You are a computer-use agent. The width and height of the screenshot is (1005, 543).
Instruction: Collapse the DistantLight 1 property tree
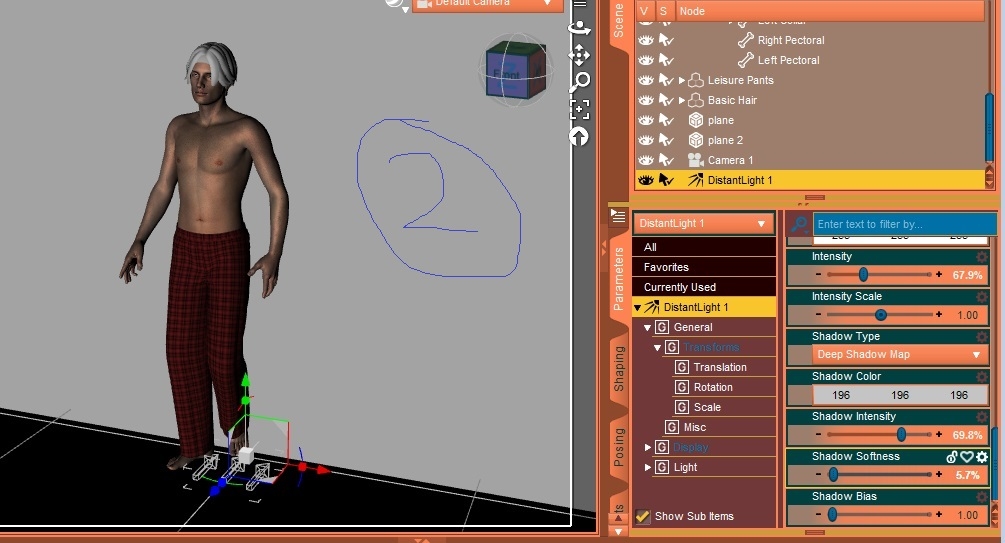(x=637, y=308)
